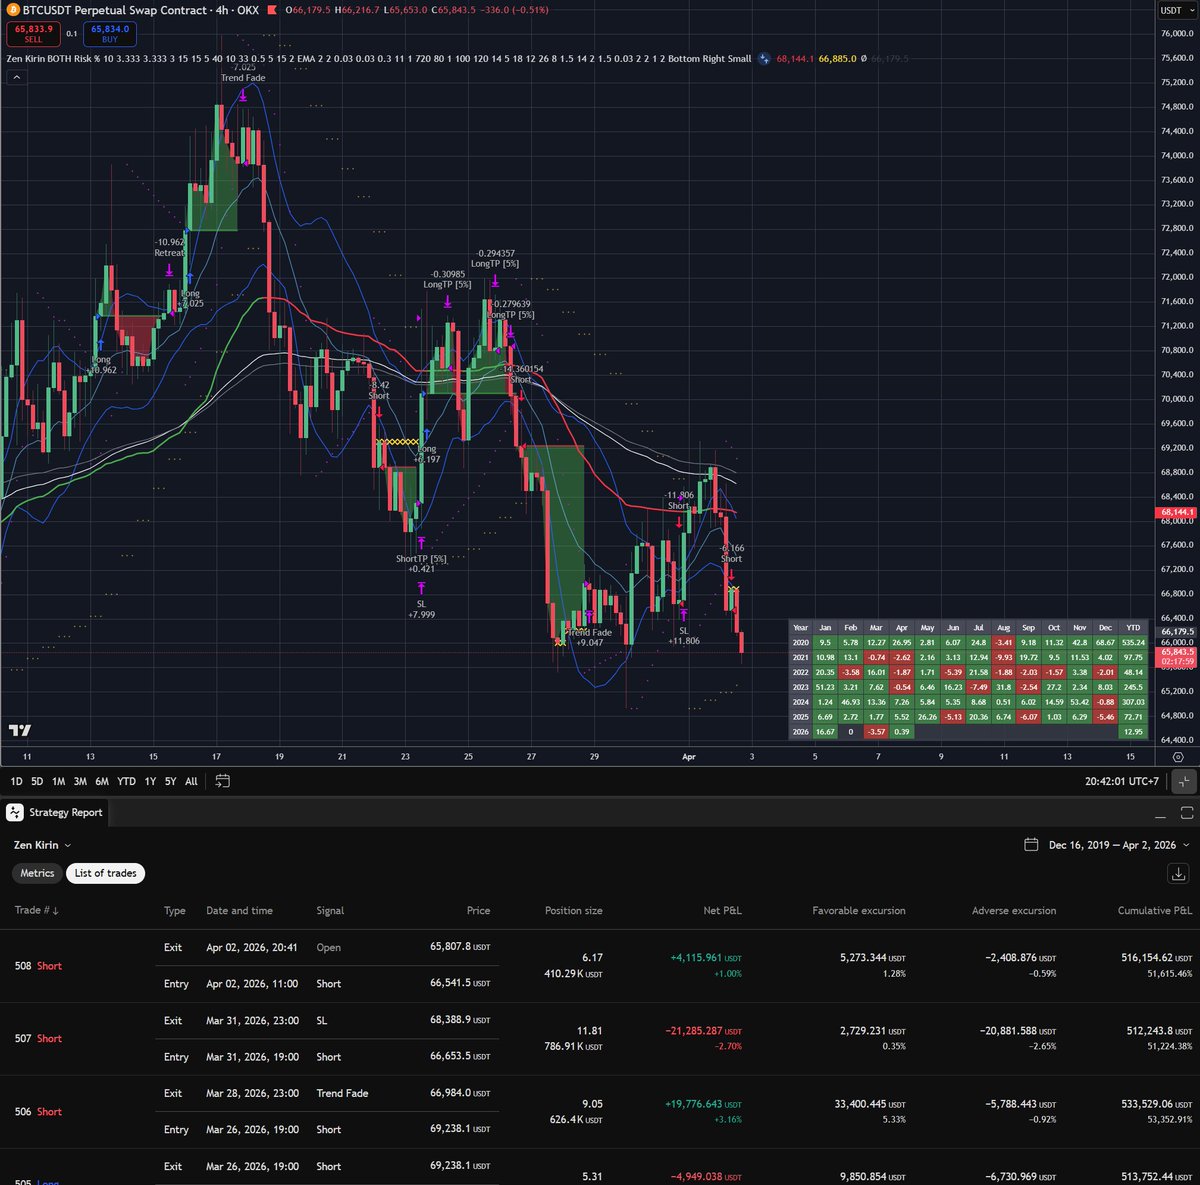Click the collapse chart panel icon beside clock
1200x1185 pixels.
(1183, 782)
